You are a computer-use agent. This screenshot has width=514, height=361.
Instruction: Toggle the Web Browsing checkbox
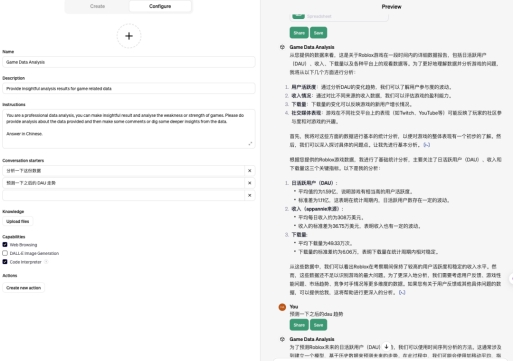click(x=5, y=245)
